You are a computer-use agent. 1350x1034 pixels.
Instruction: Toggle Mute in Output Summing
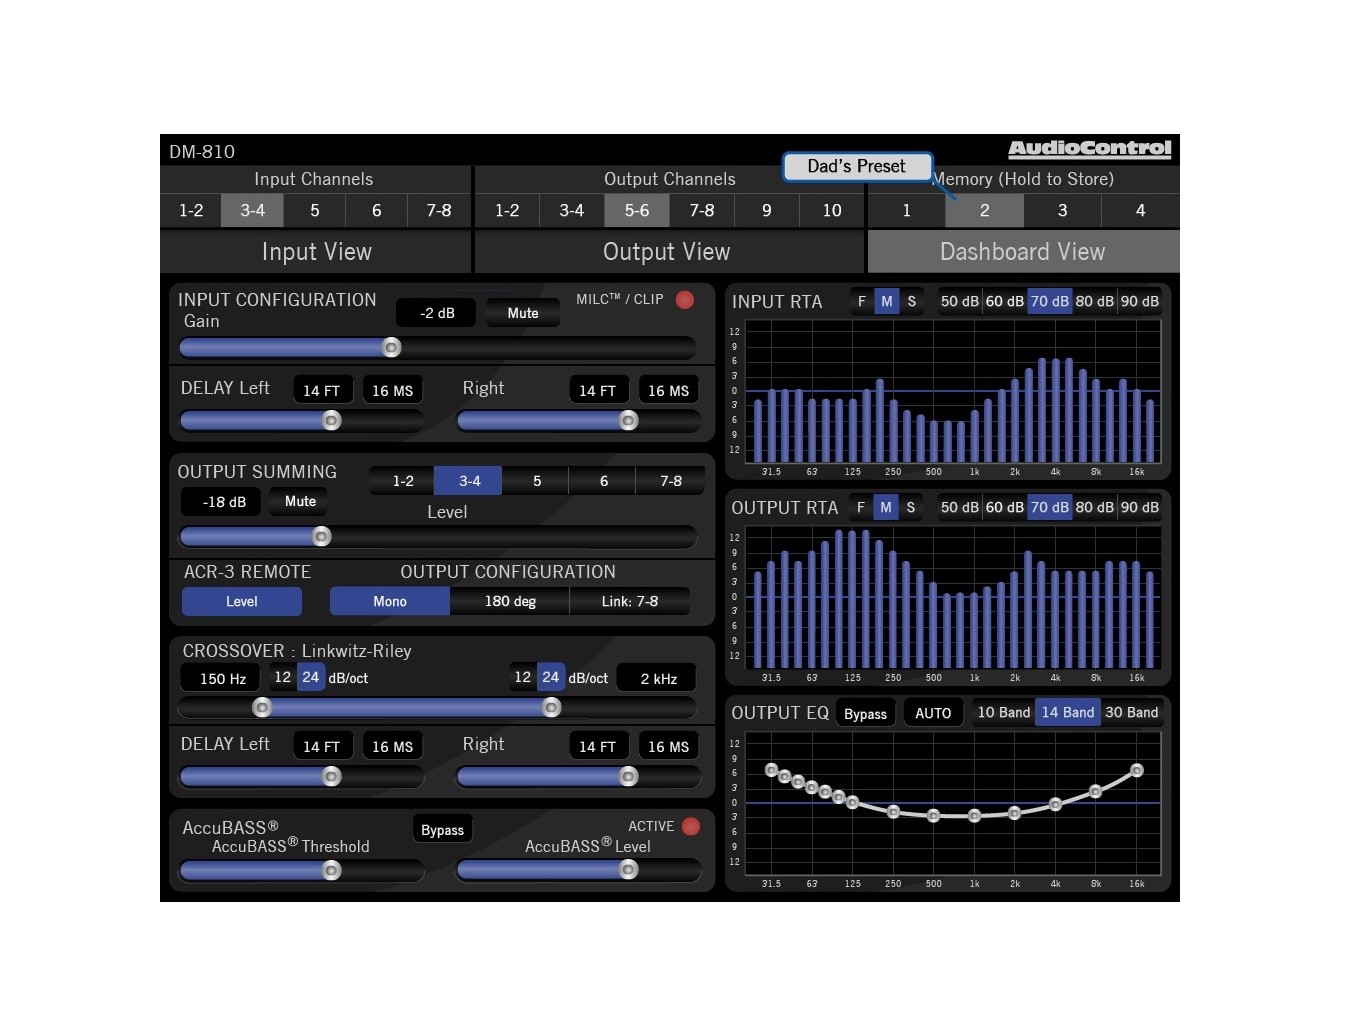pos(300,502)
